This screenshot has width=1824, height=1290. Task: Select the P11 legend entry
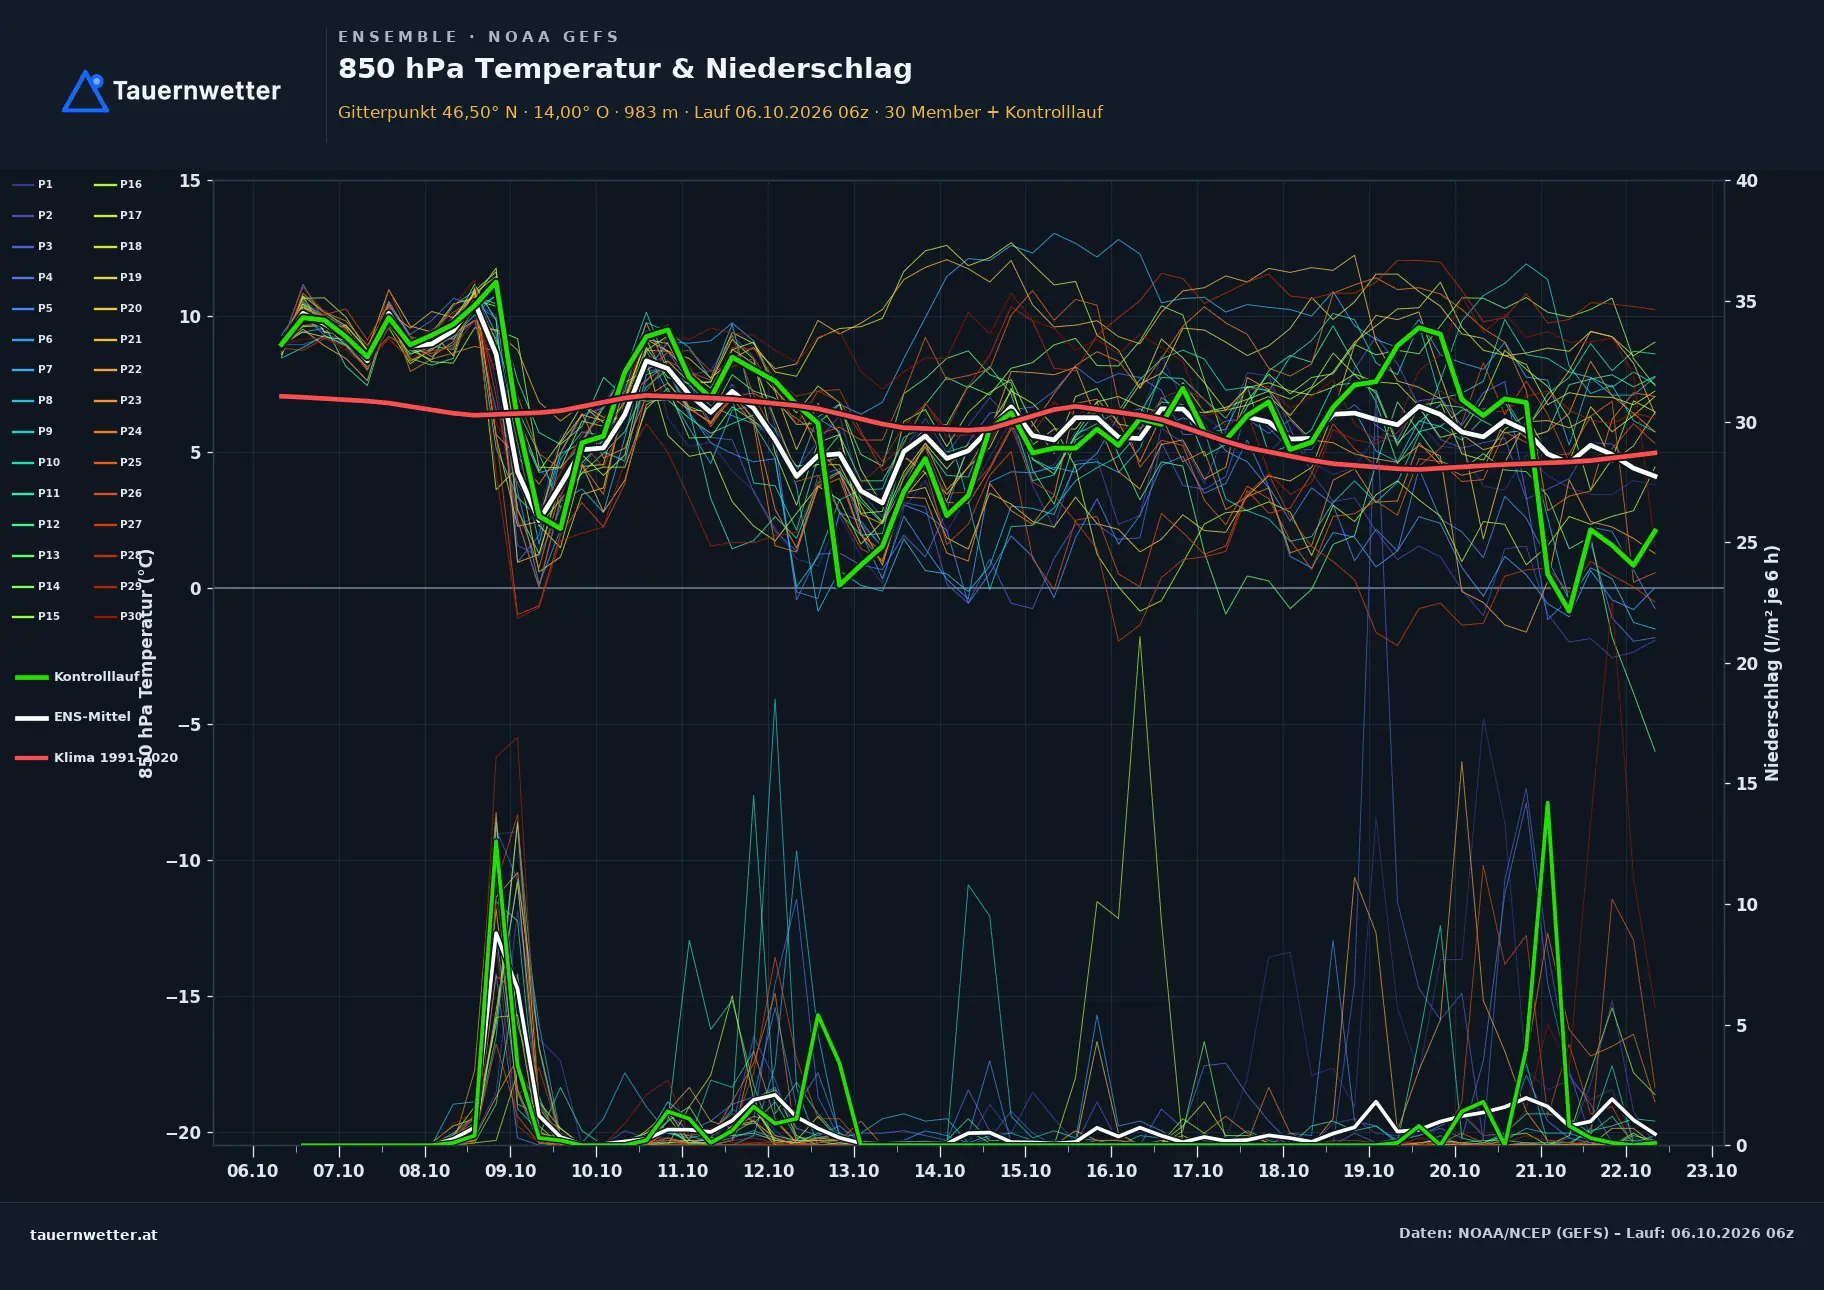[x=36, y=493]
